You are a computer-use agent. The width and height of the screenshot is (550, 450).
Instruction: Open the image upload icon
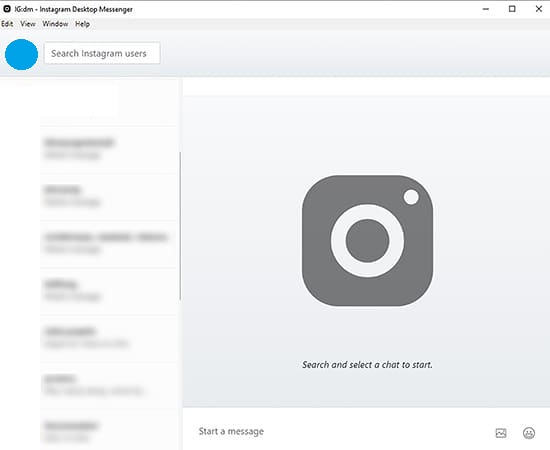pyautogui.click(x=501, y=433)
